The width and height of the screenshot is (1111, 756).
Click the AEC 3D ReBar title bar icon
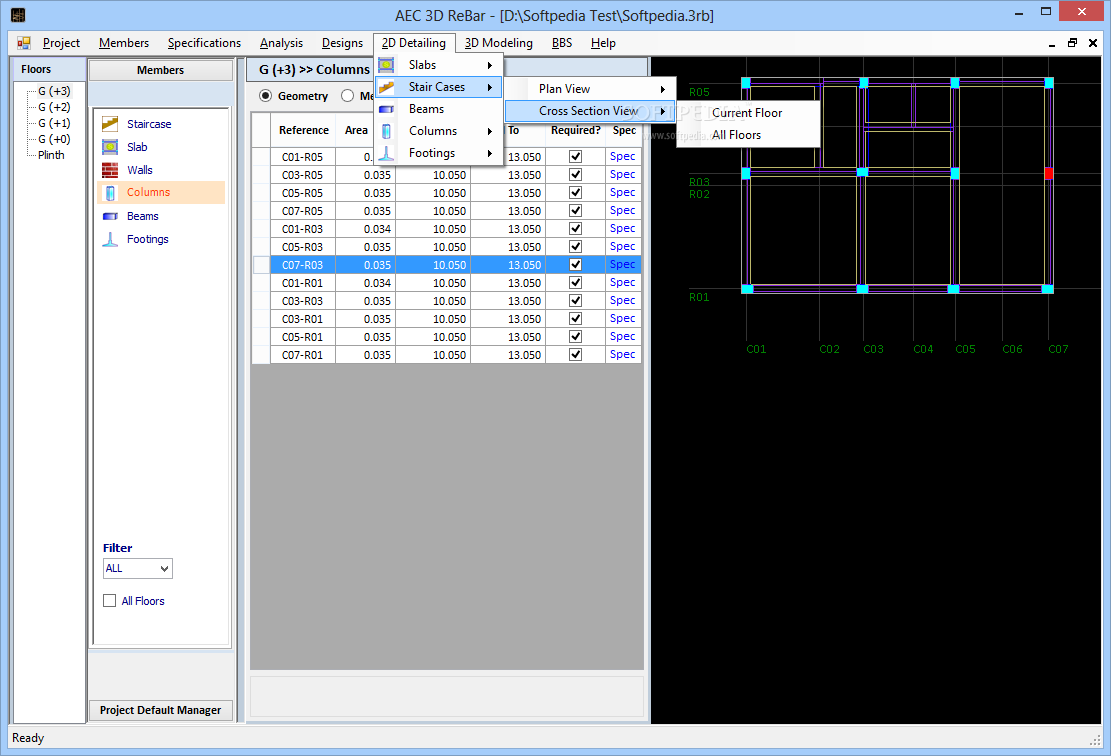point(18,15)
